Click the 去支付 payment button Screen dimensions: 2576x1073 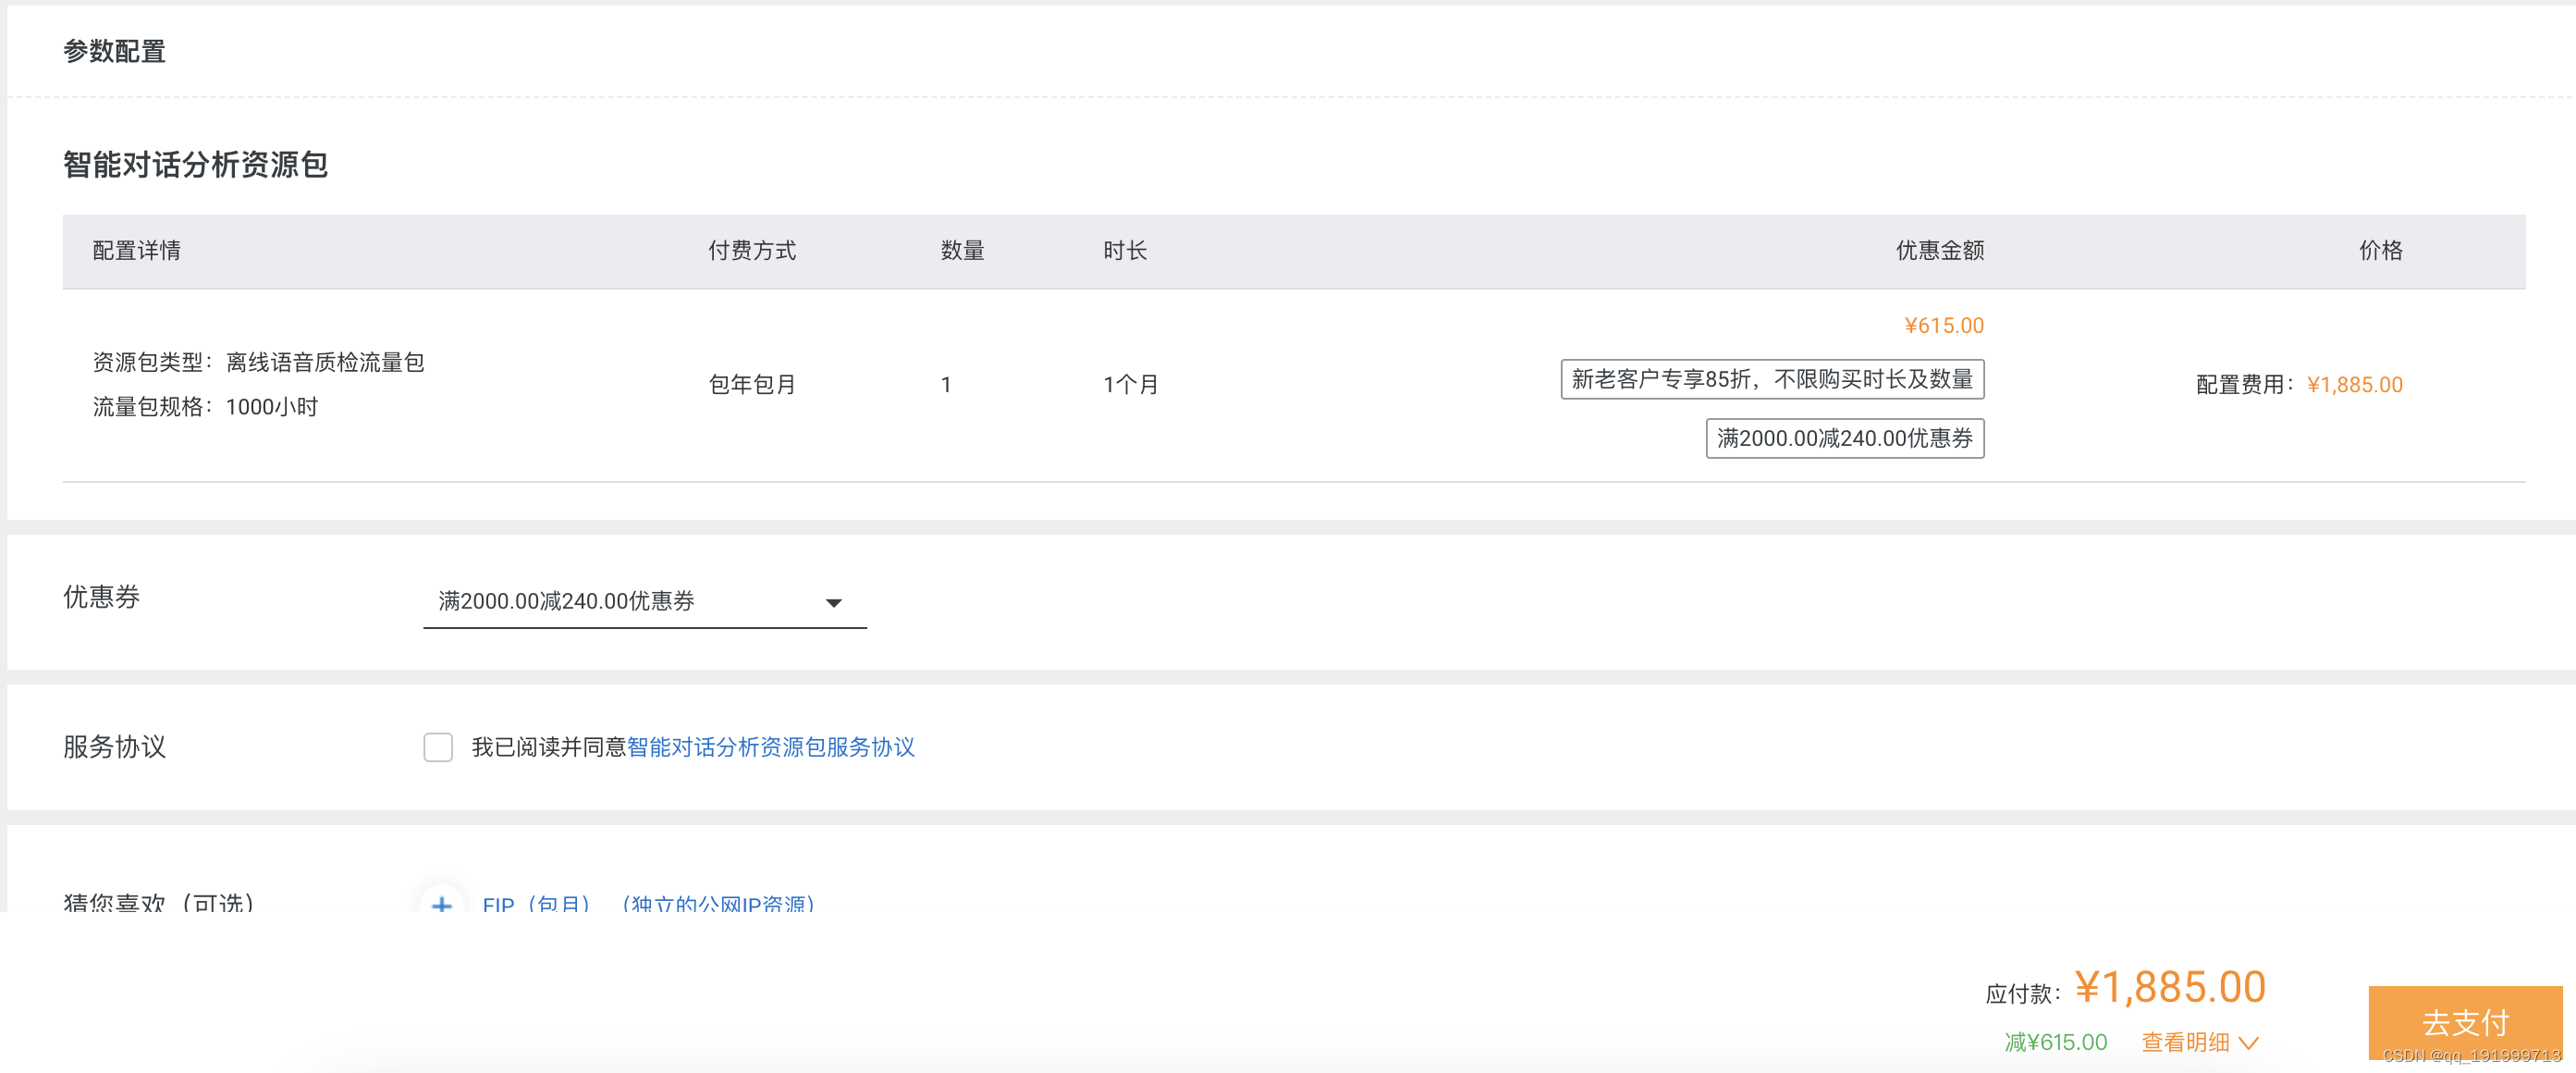point(2465,1022)
